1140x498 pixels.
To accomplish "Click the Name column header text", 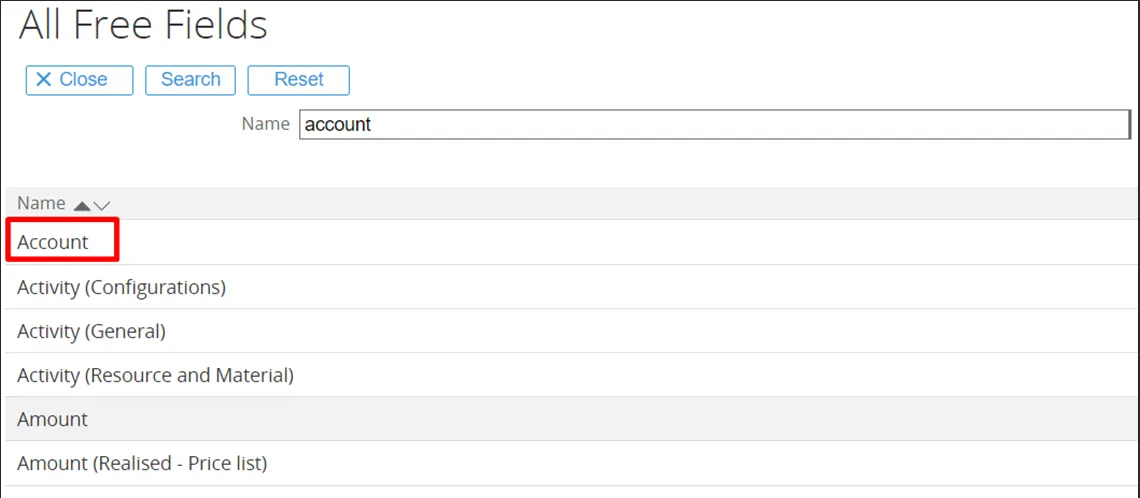I will [x=41, y=203].
